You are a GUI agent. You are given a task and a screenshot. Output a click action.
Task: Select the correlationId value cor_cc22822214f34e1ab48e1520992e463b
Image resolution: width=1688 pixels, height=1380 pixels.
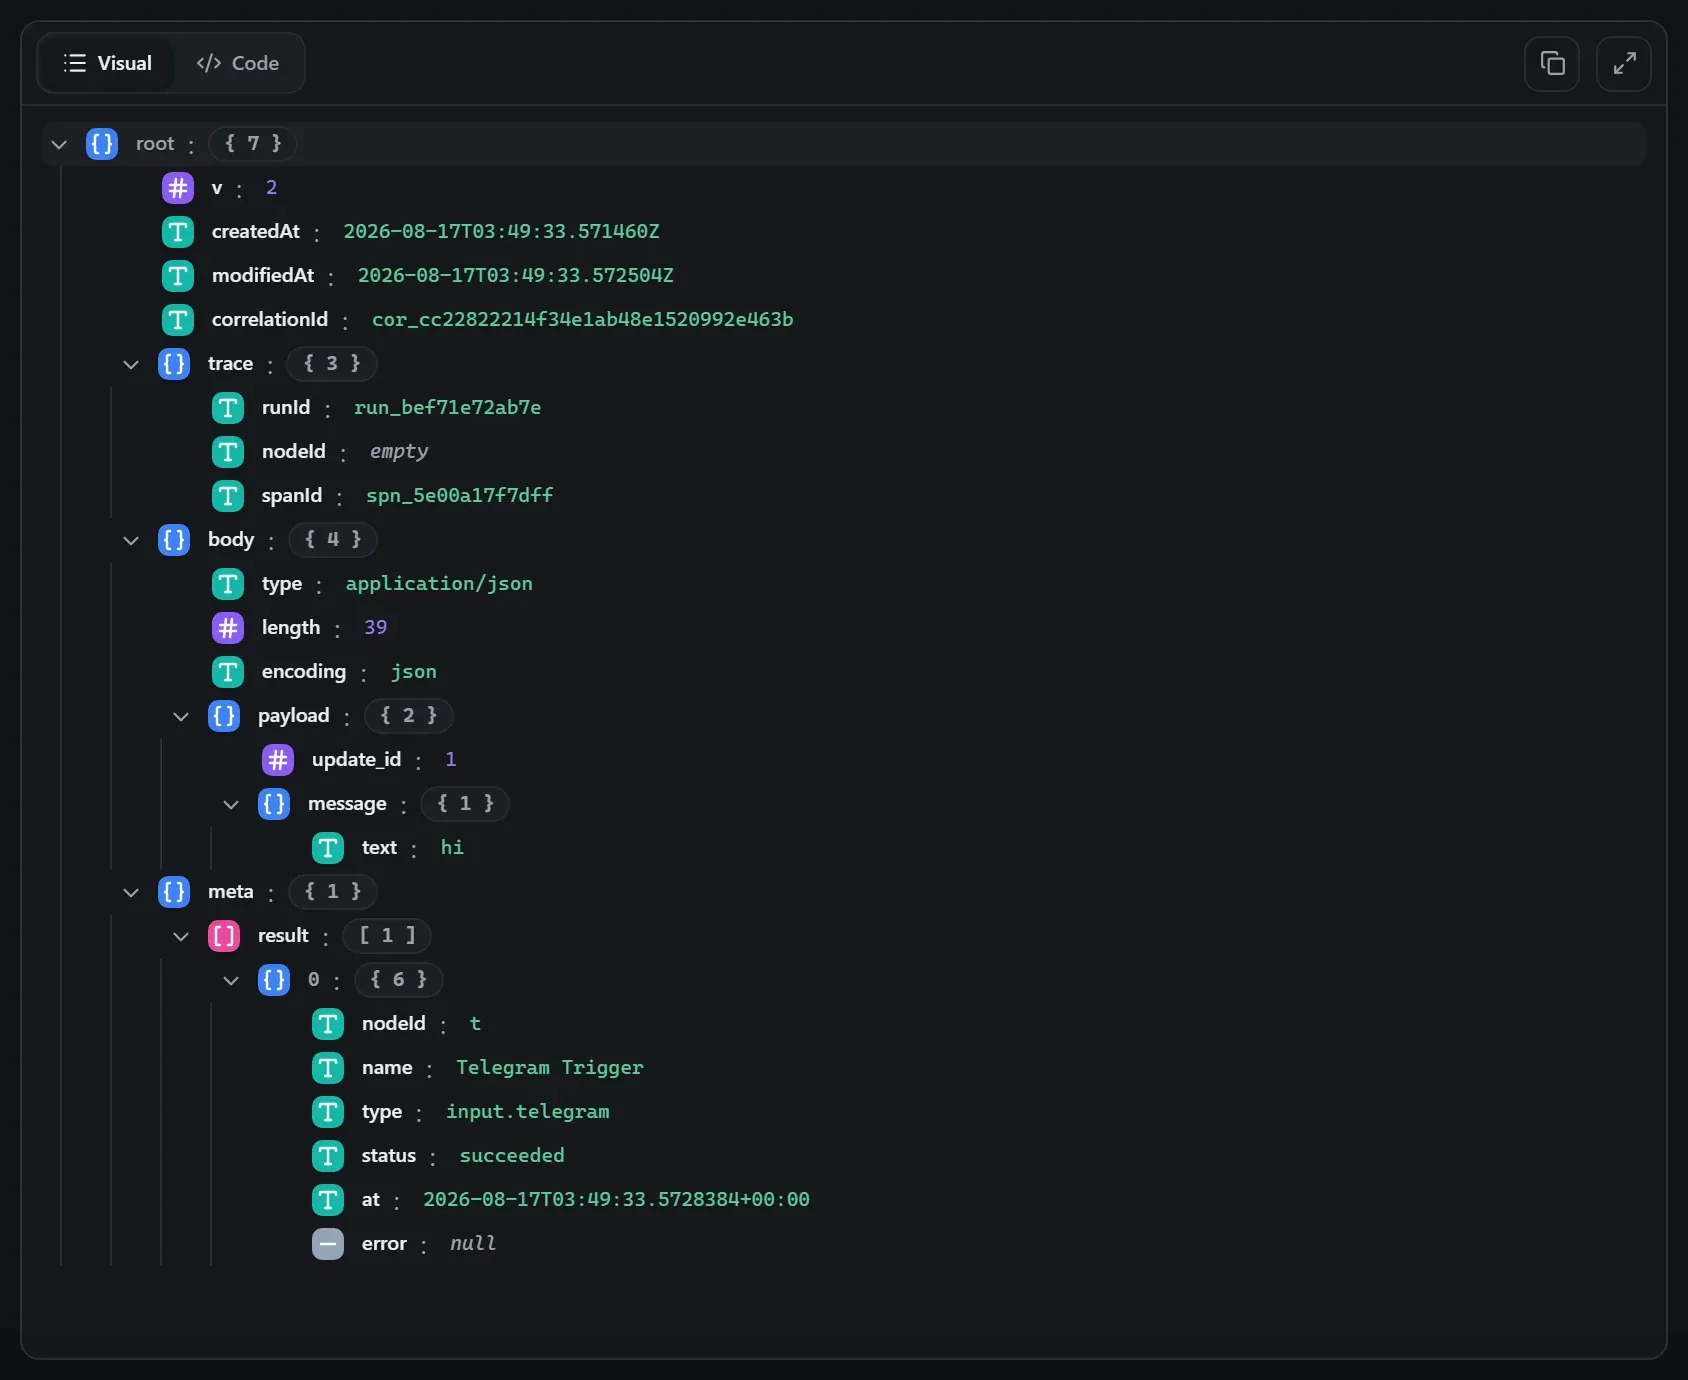point(583,320)
